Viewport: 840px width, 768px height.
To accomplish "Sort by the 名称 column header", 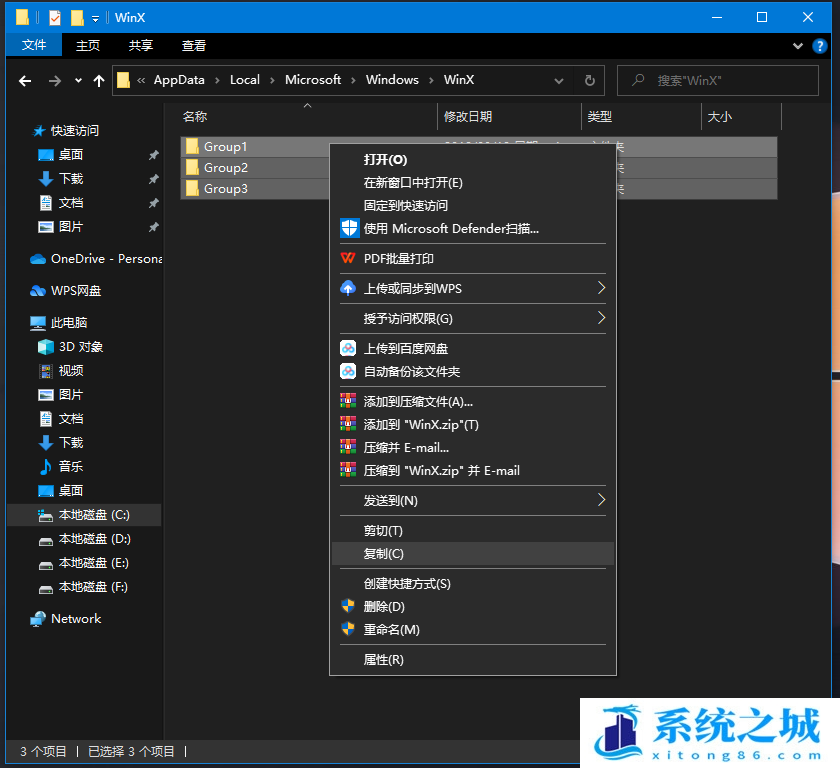I will pyautogui.click(x=309, y=117).
